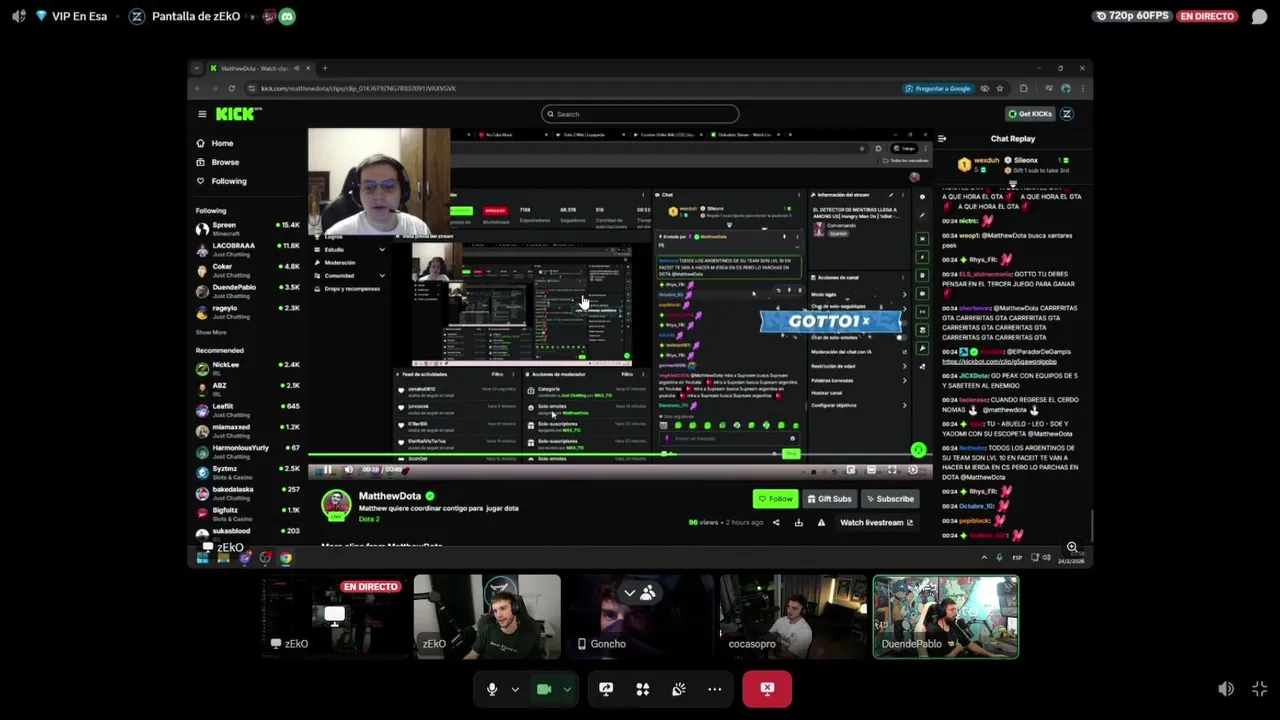Open Leafiit recommended channel
The image size is (1280, 720).
248,410
